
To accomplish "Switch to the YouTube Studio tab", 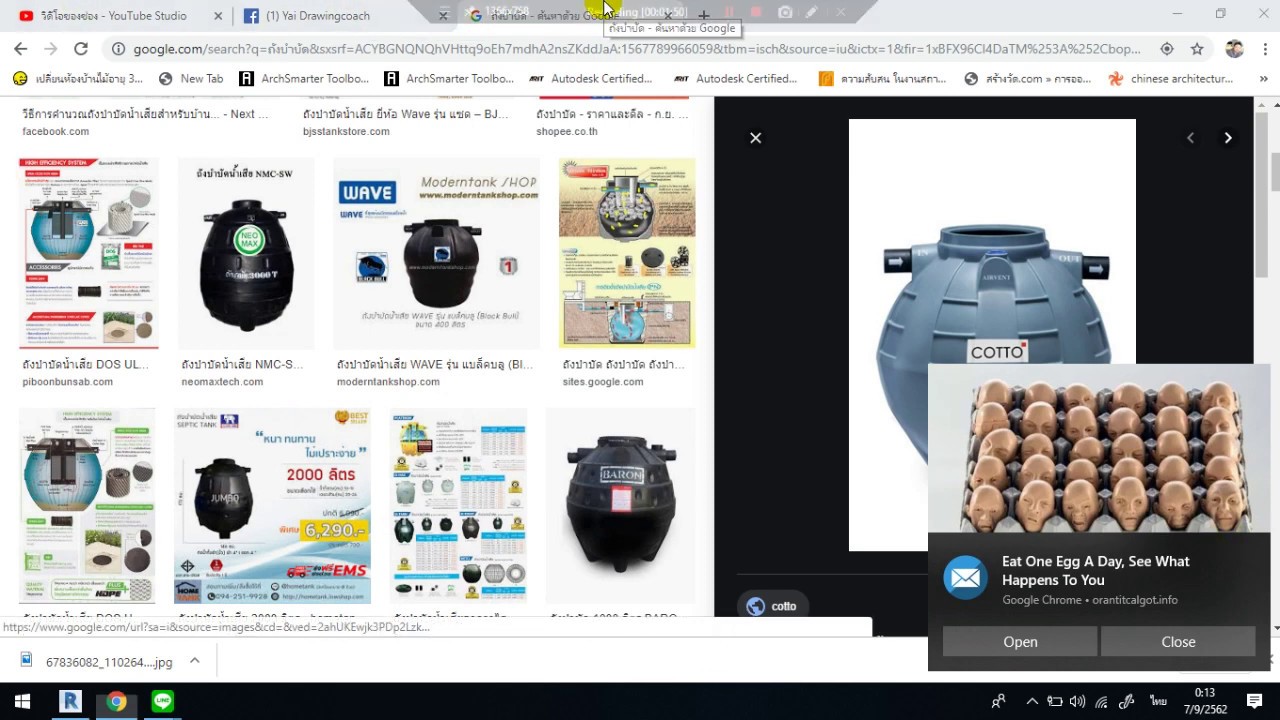I will click(x=113, y=15).
